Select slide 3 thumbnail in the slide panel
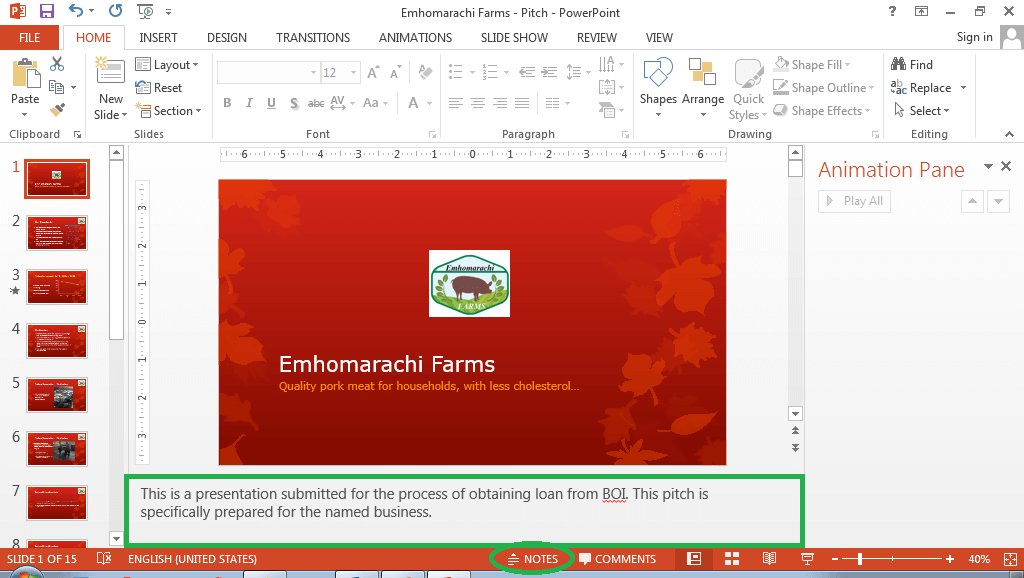This screenshot has height=578, width=1024. coord(57,286)
